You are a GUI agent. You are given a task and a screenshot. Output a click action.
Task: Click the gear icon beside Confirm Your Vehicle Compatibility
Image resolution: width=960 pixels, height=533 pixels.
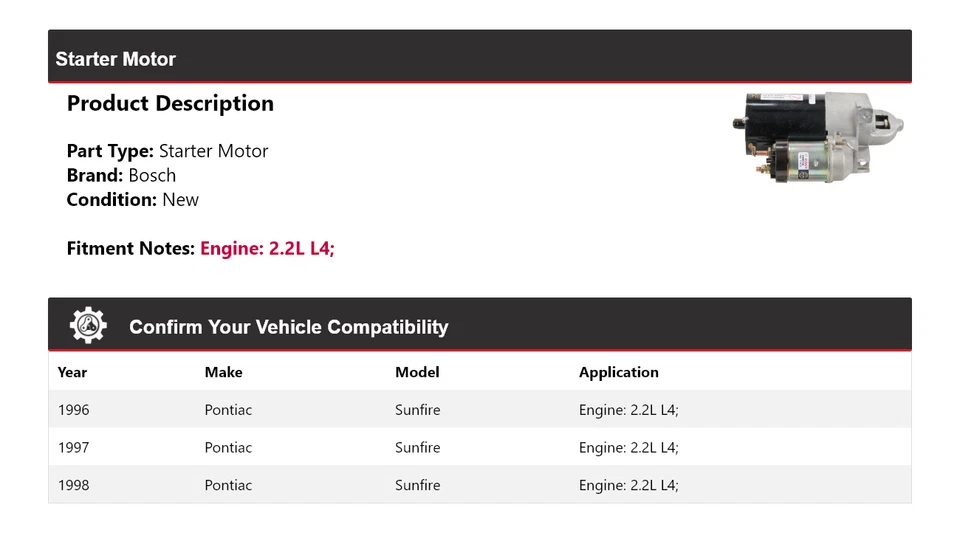click(x=88, y=326)
